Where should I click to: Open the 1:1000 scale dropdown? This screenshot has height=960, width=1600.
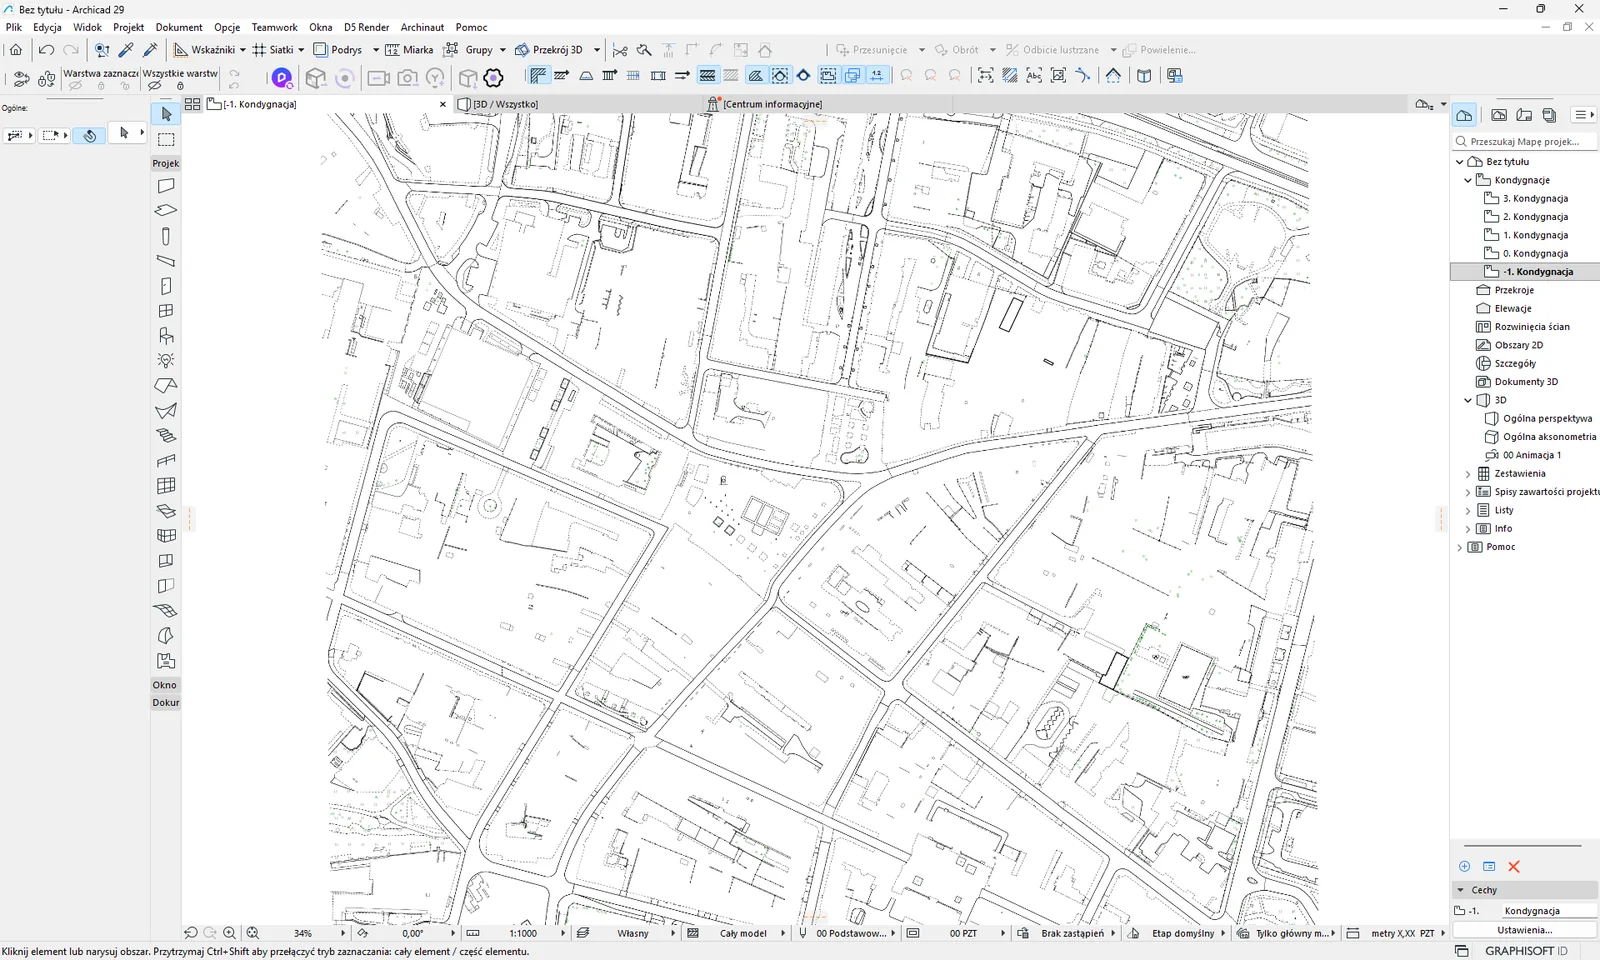pos(563,933)
